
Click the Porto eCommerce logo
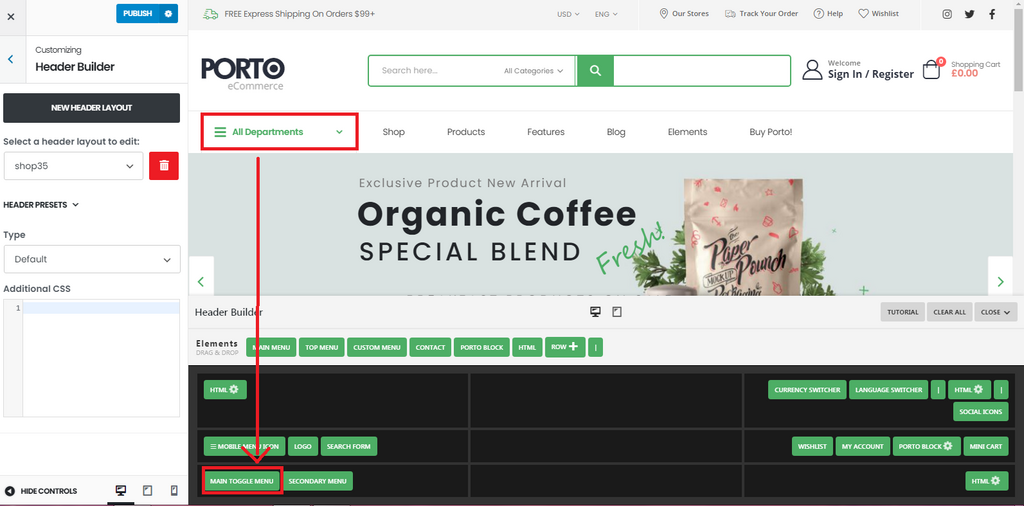[x=243, y=73]
